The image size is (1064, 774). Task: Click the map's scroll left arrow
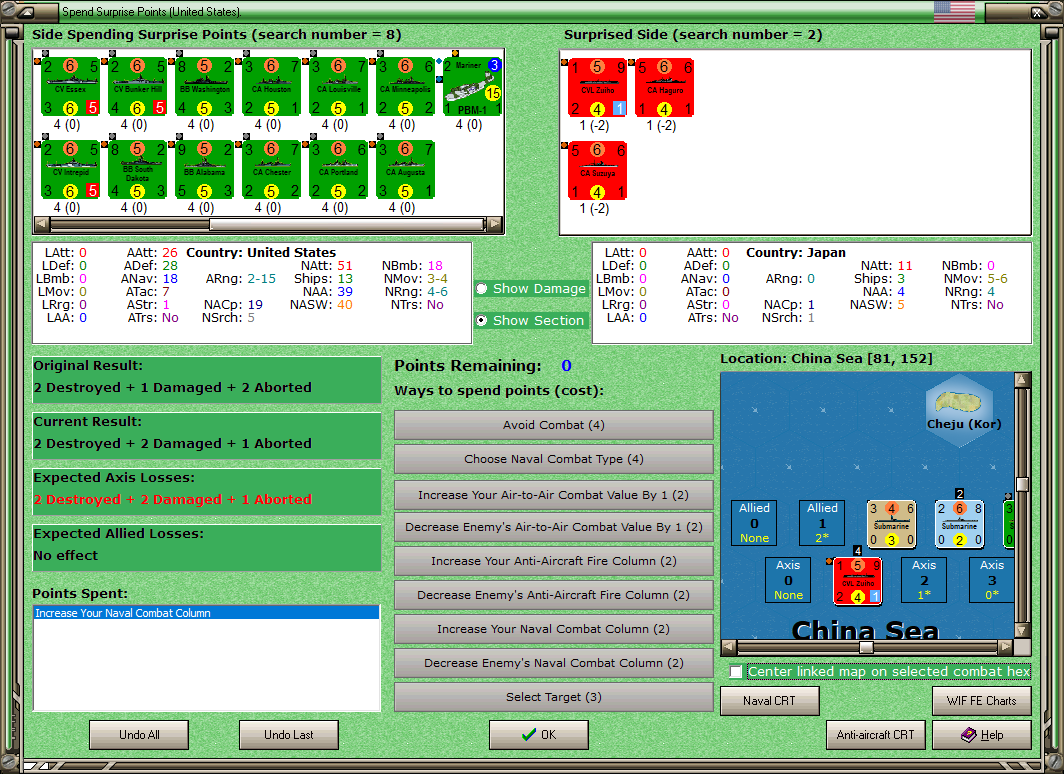coord(728,646)
